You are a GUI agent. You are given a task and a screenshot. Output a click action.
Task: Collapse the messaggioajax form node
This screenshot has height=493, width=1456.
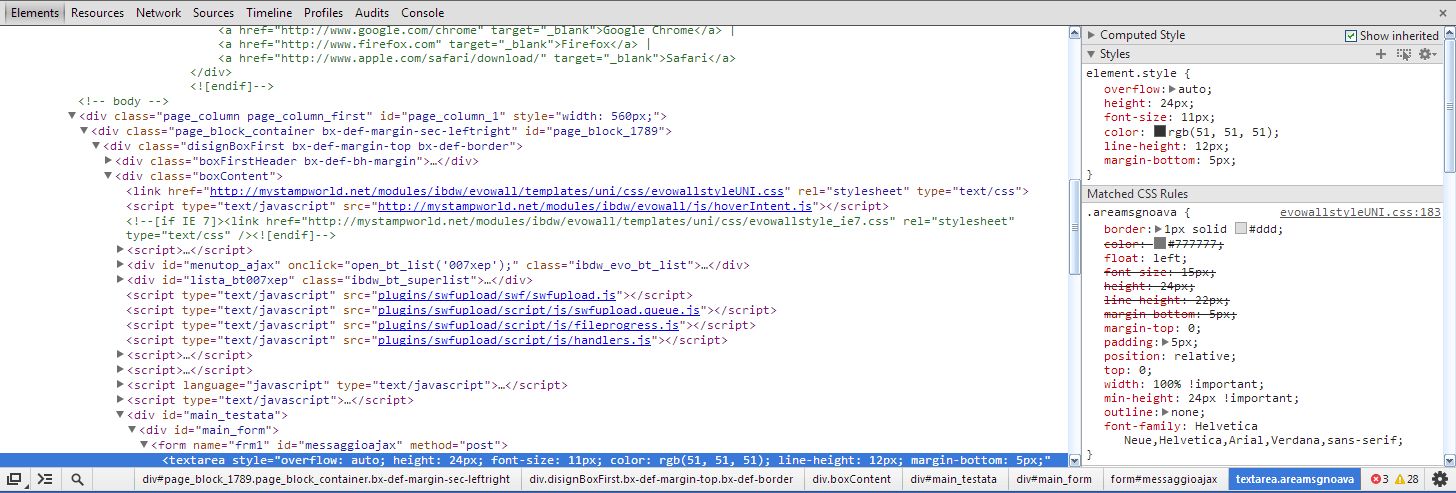pos(144,445)
